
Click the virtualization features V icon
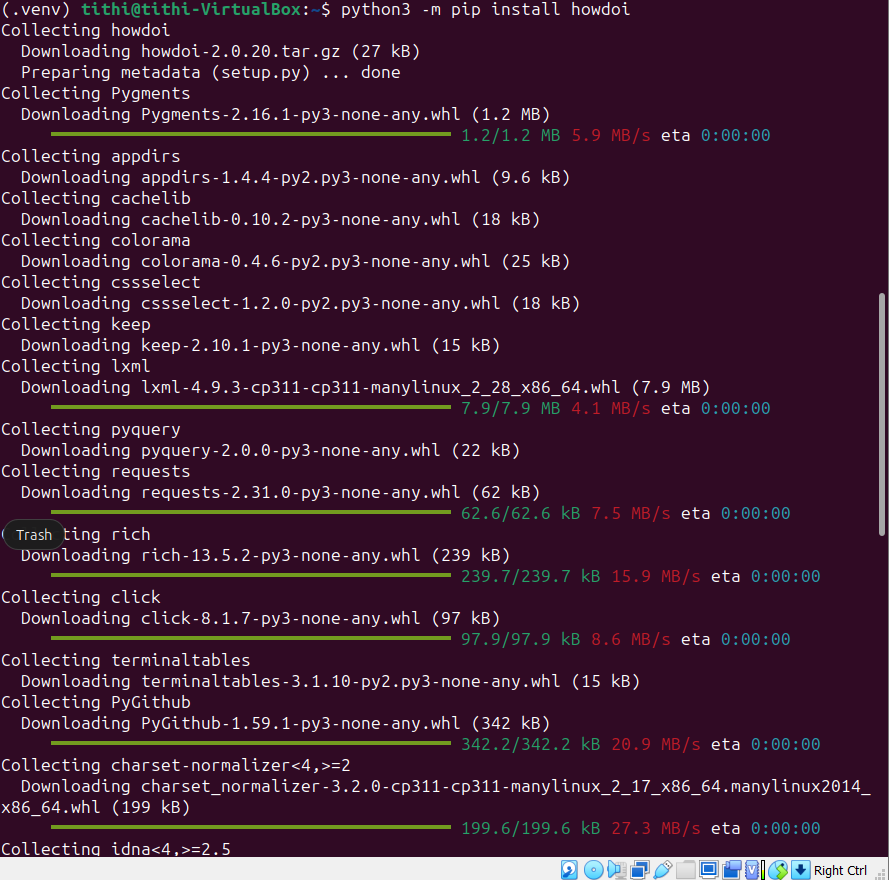(x=753, y=869)
